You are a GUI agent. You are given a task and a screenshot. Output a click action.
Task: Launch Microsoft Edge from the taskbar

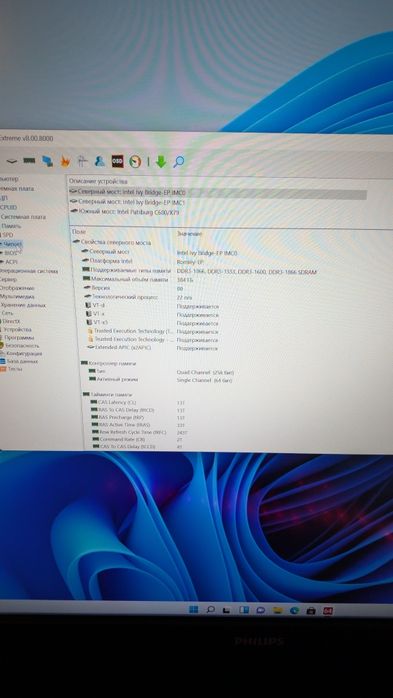point(294,611)
